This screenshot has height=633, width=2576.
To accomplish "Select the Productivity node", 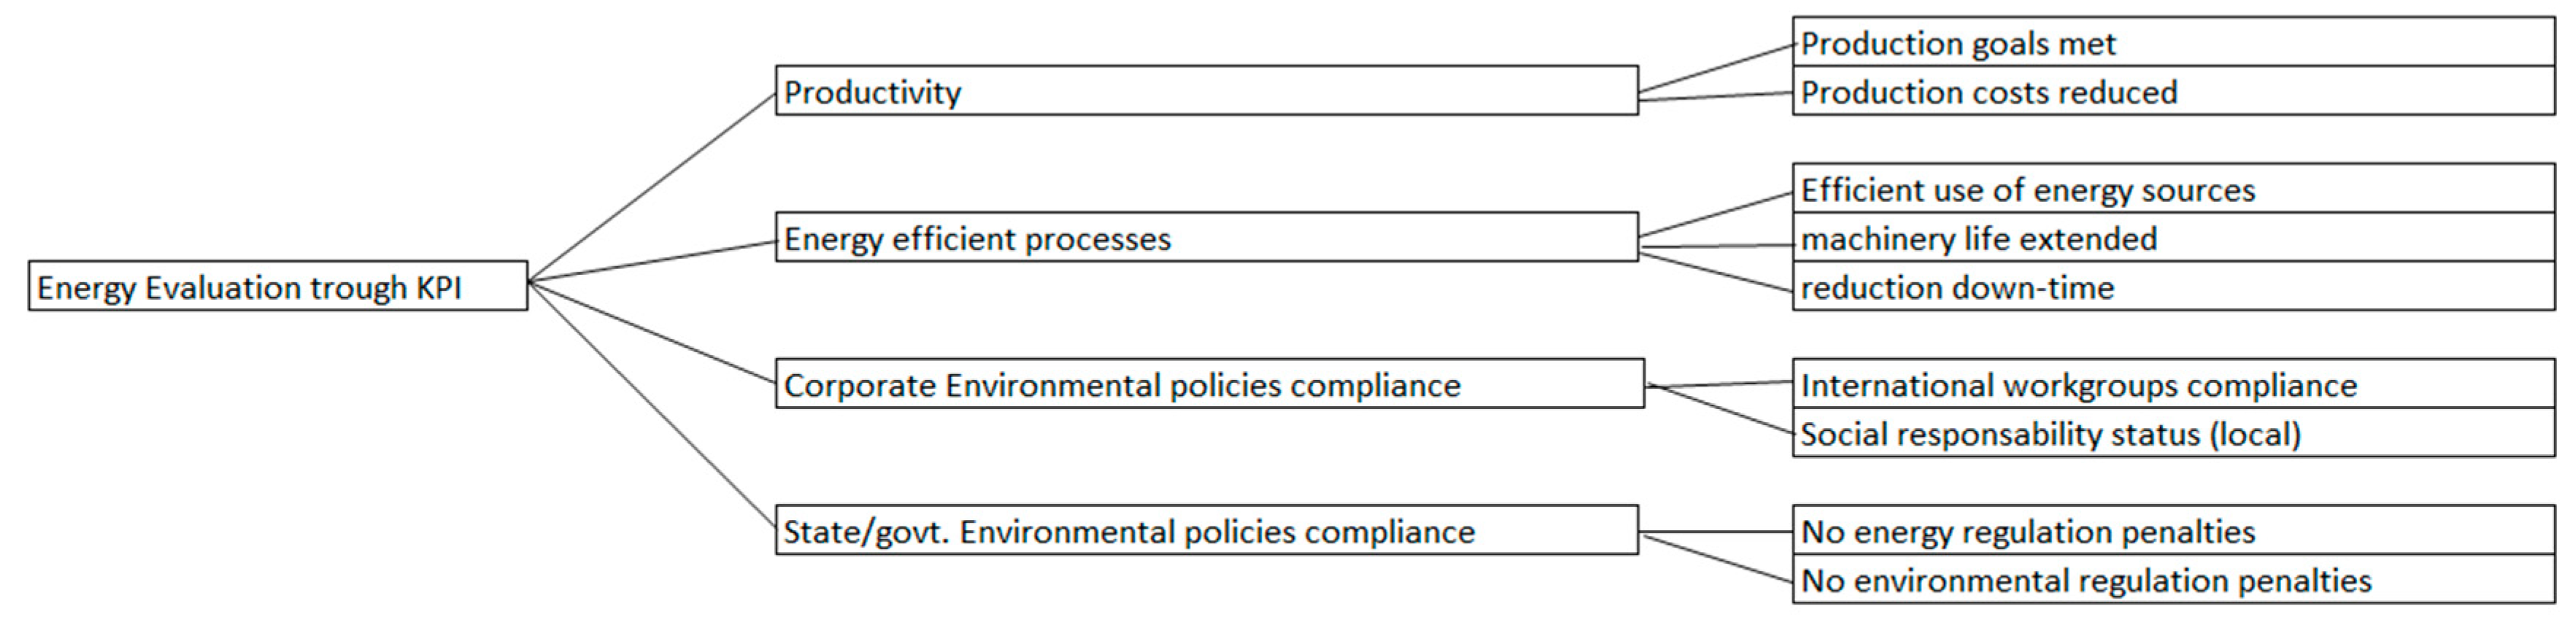I will tap(1206, 91).
